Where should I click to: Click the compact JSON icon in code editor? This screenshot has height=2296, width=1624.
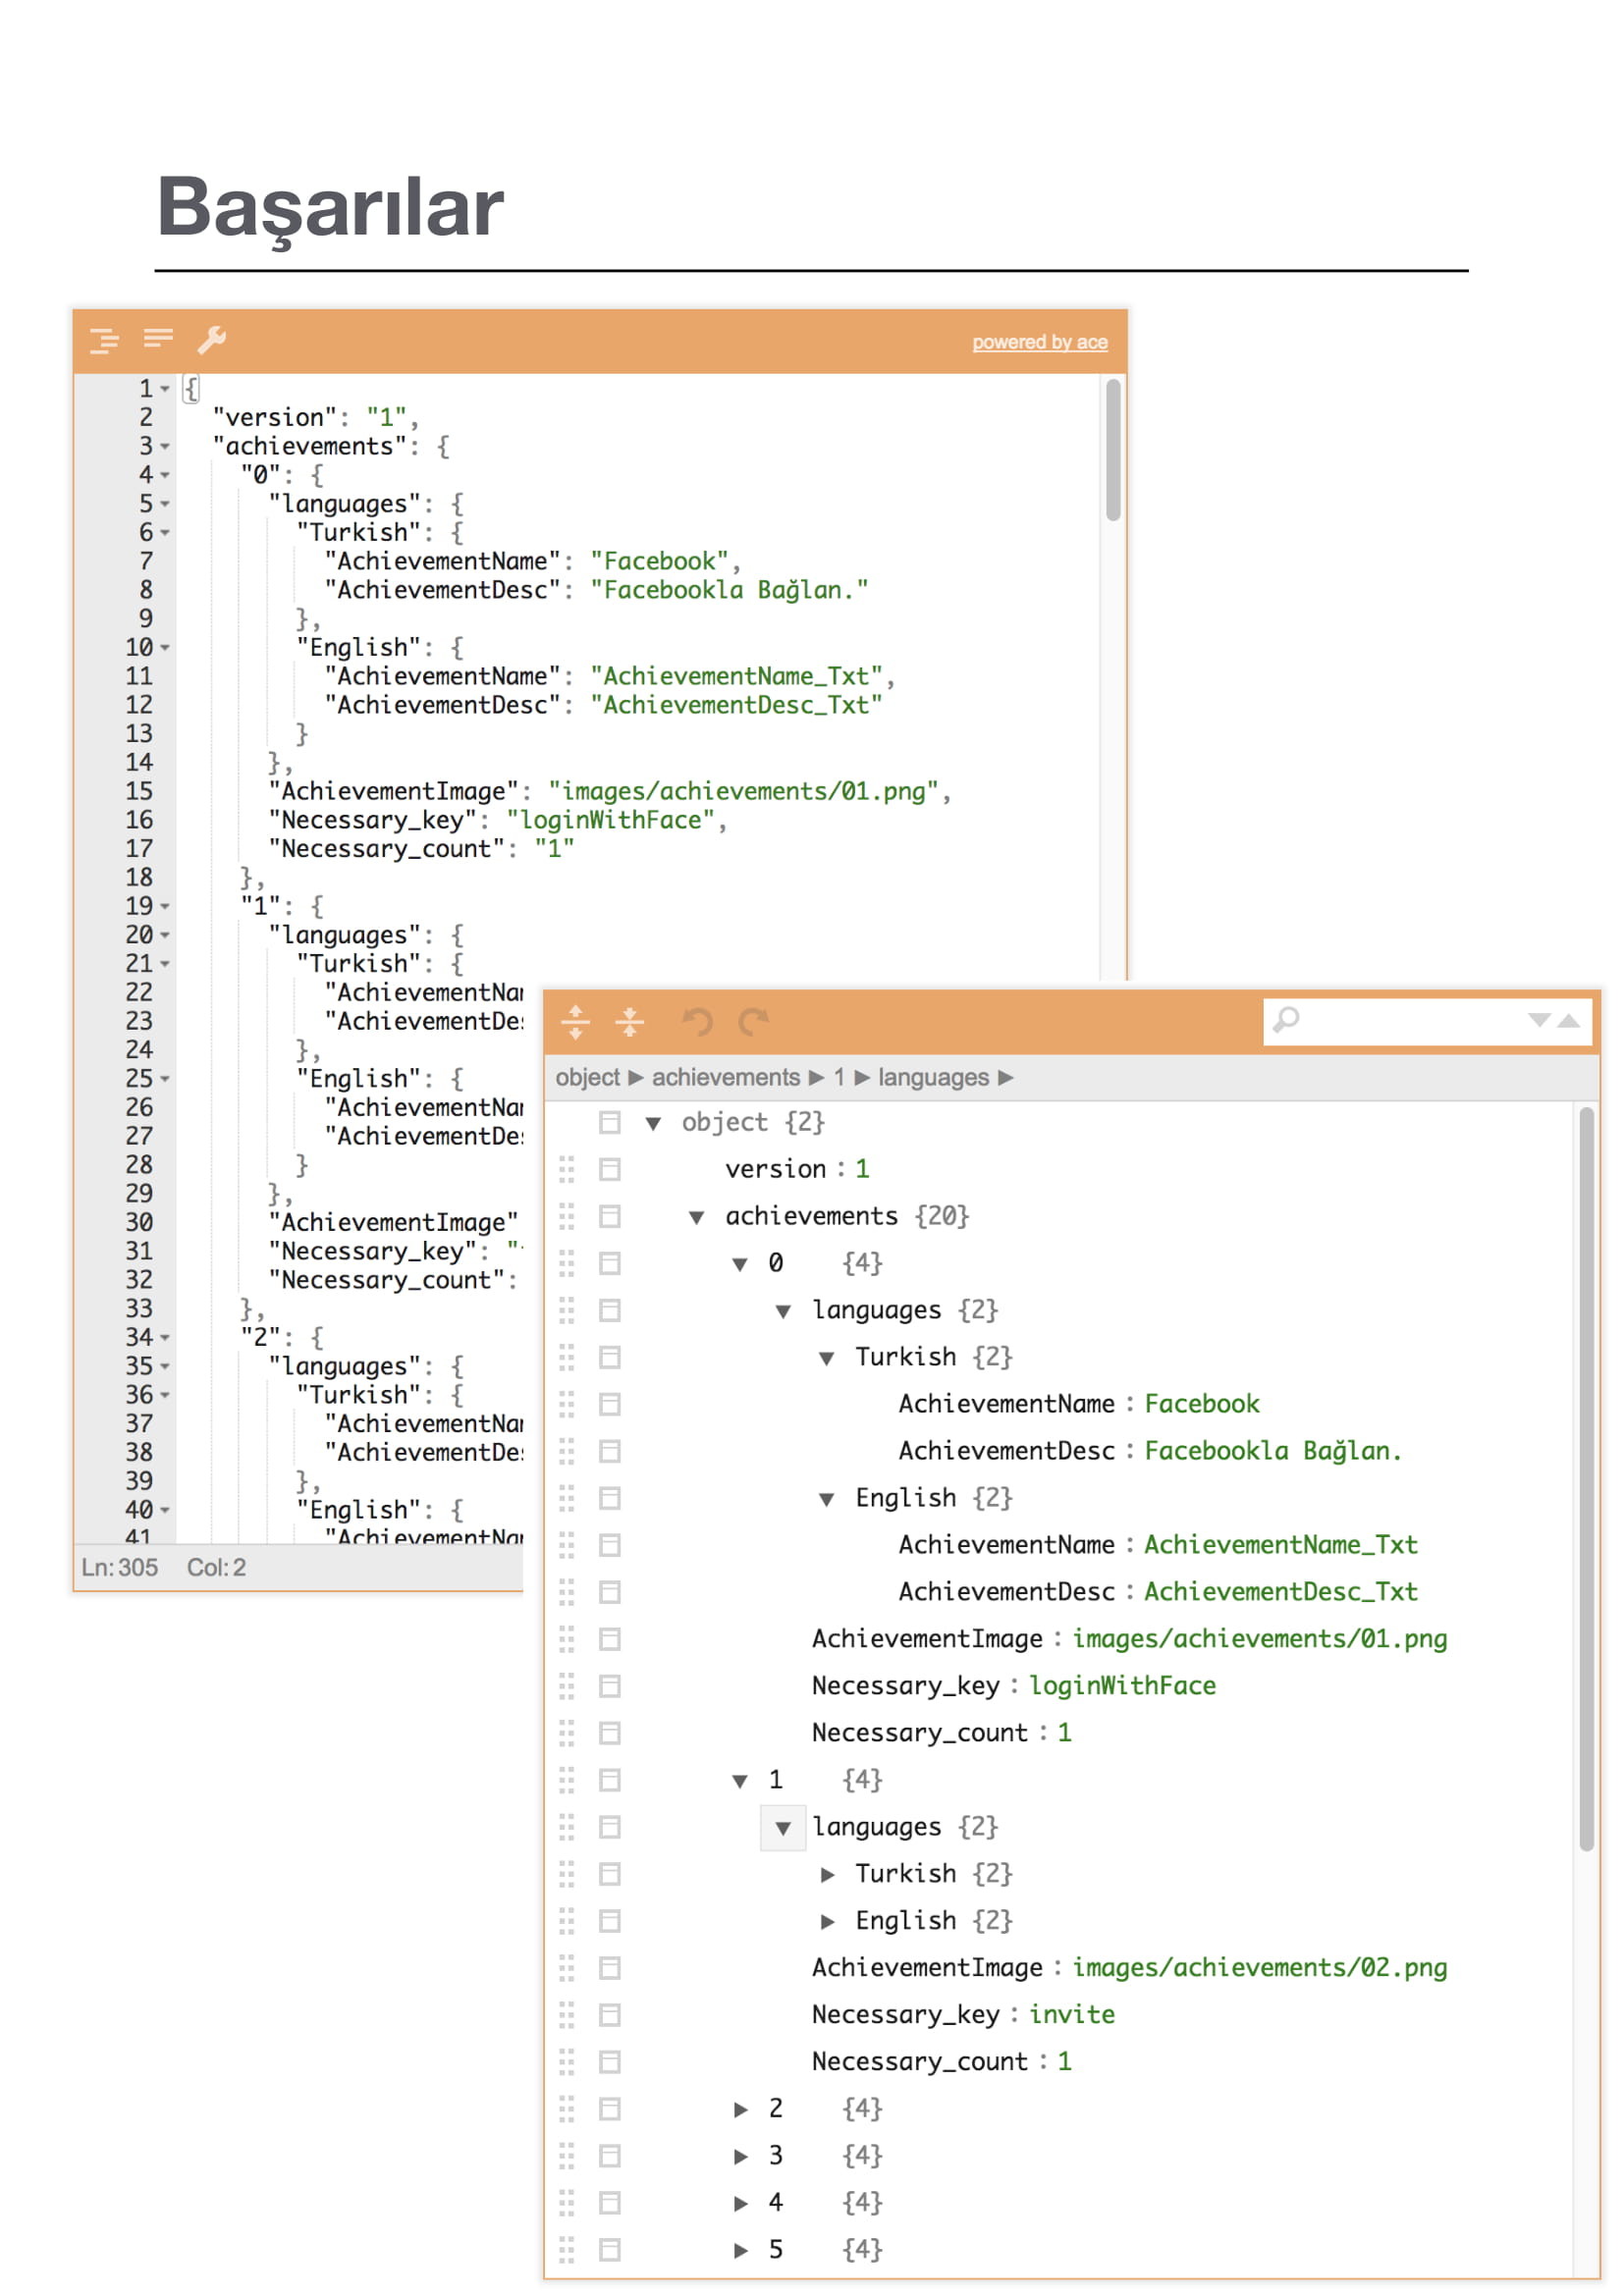[x=158, y=338]
